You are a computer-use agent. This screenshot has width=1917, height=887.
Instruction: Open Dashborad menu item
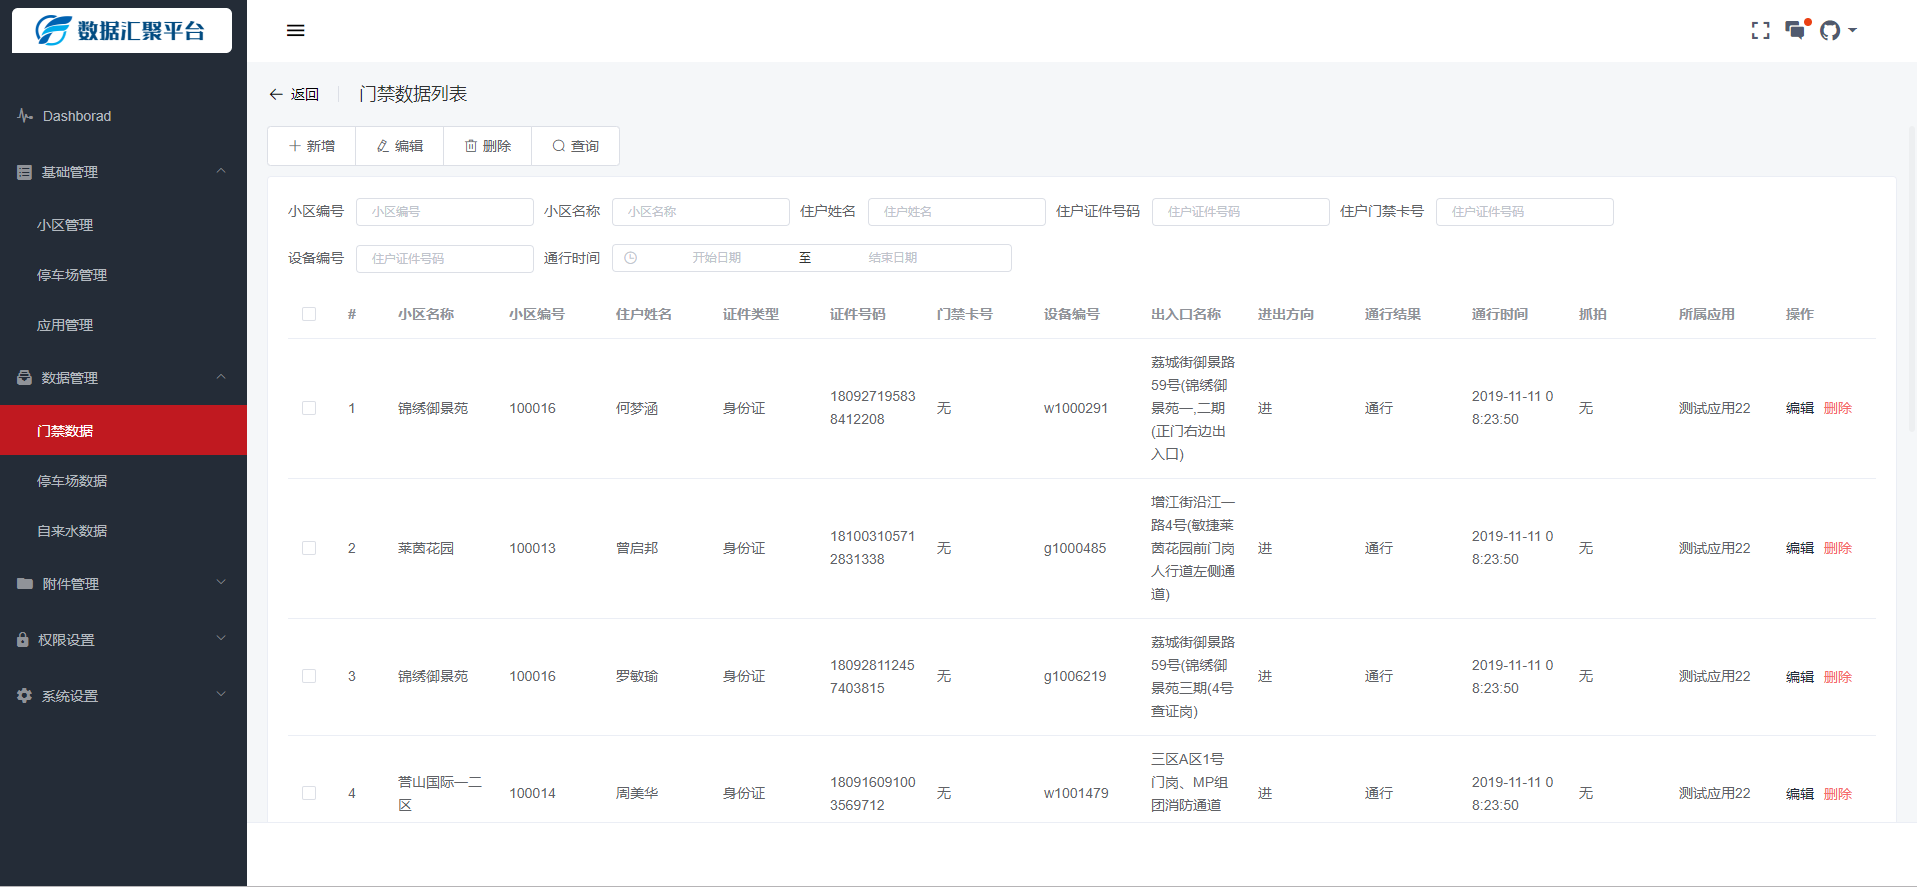[123, 116]
